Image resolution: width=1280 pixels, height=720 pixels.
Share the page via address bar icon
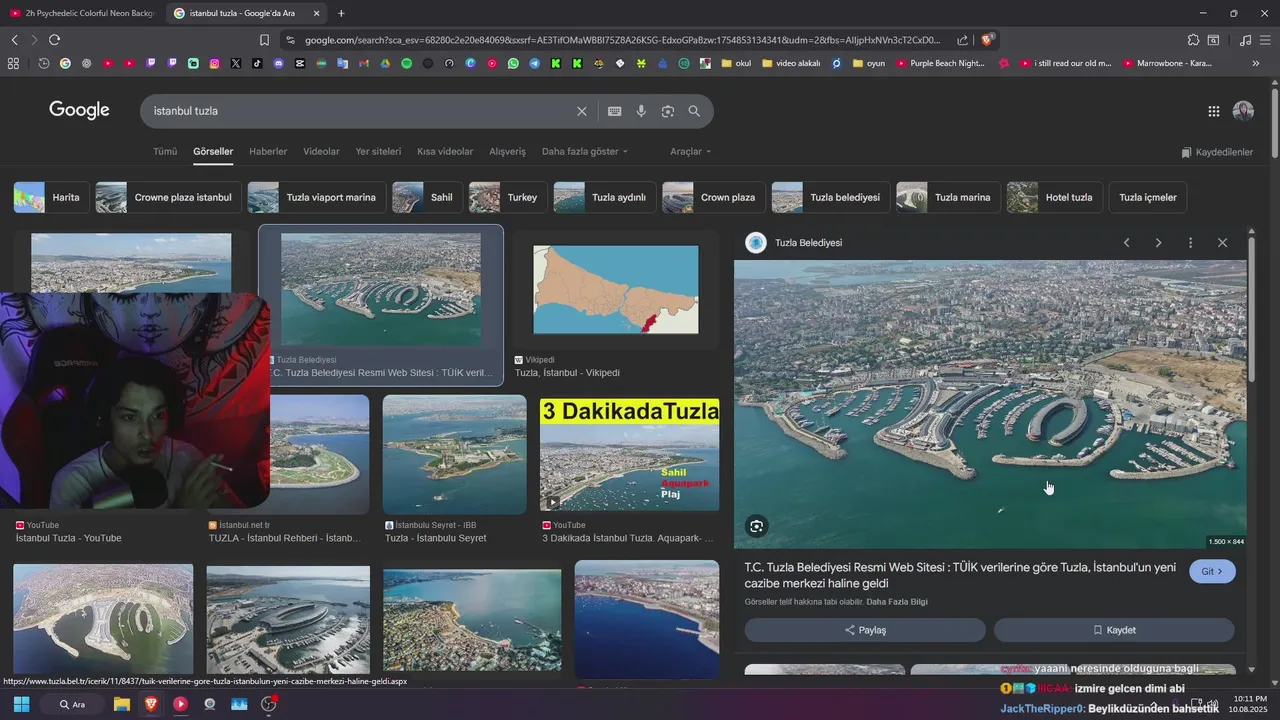962,40
